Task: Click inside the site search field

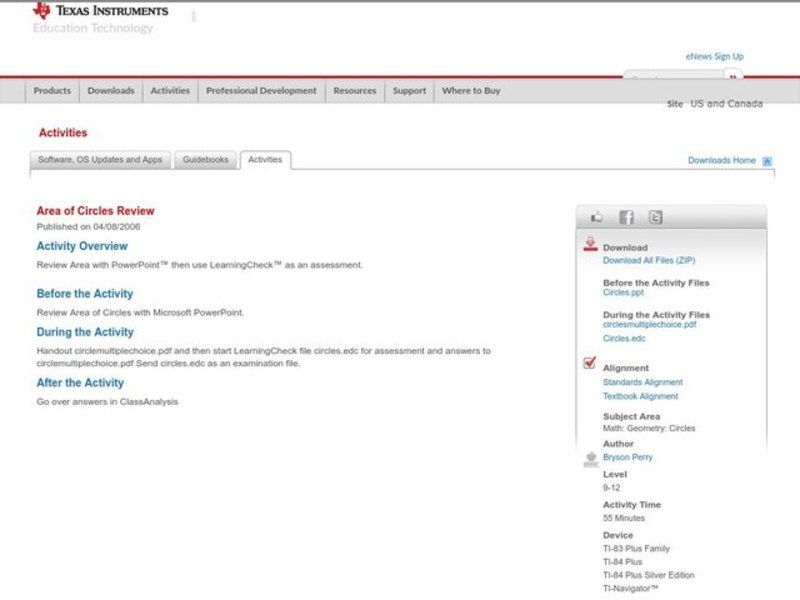Action: point(672,78)
